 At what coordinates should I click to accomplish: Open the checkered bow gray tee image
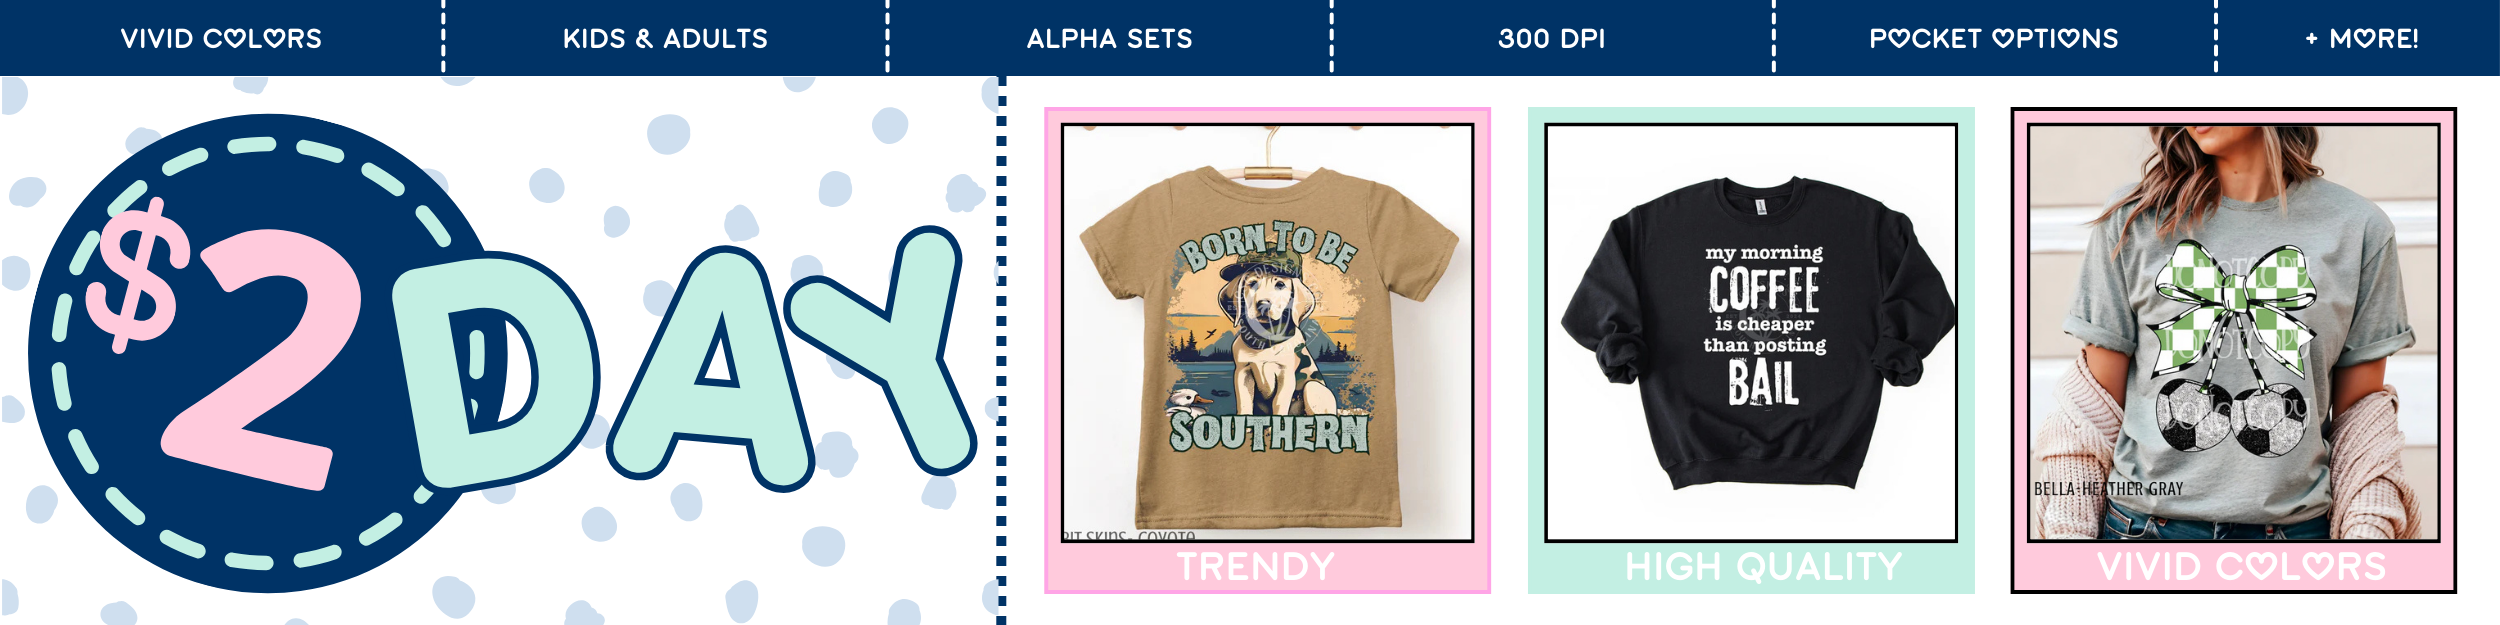[x=2233, y=332]
